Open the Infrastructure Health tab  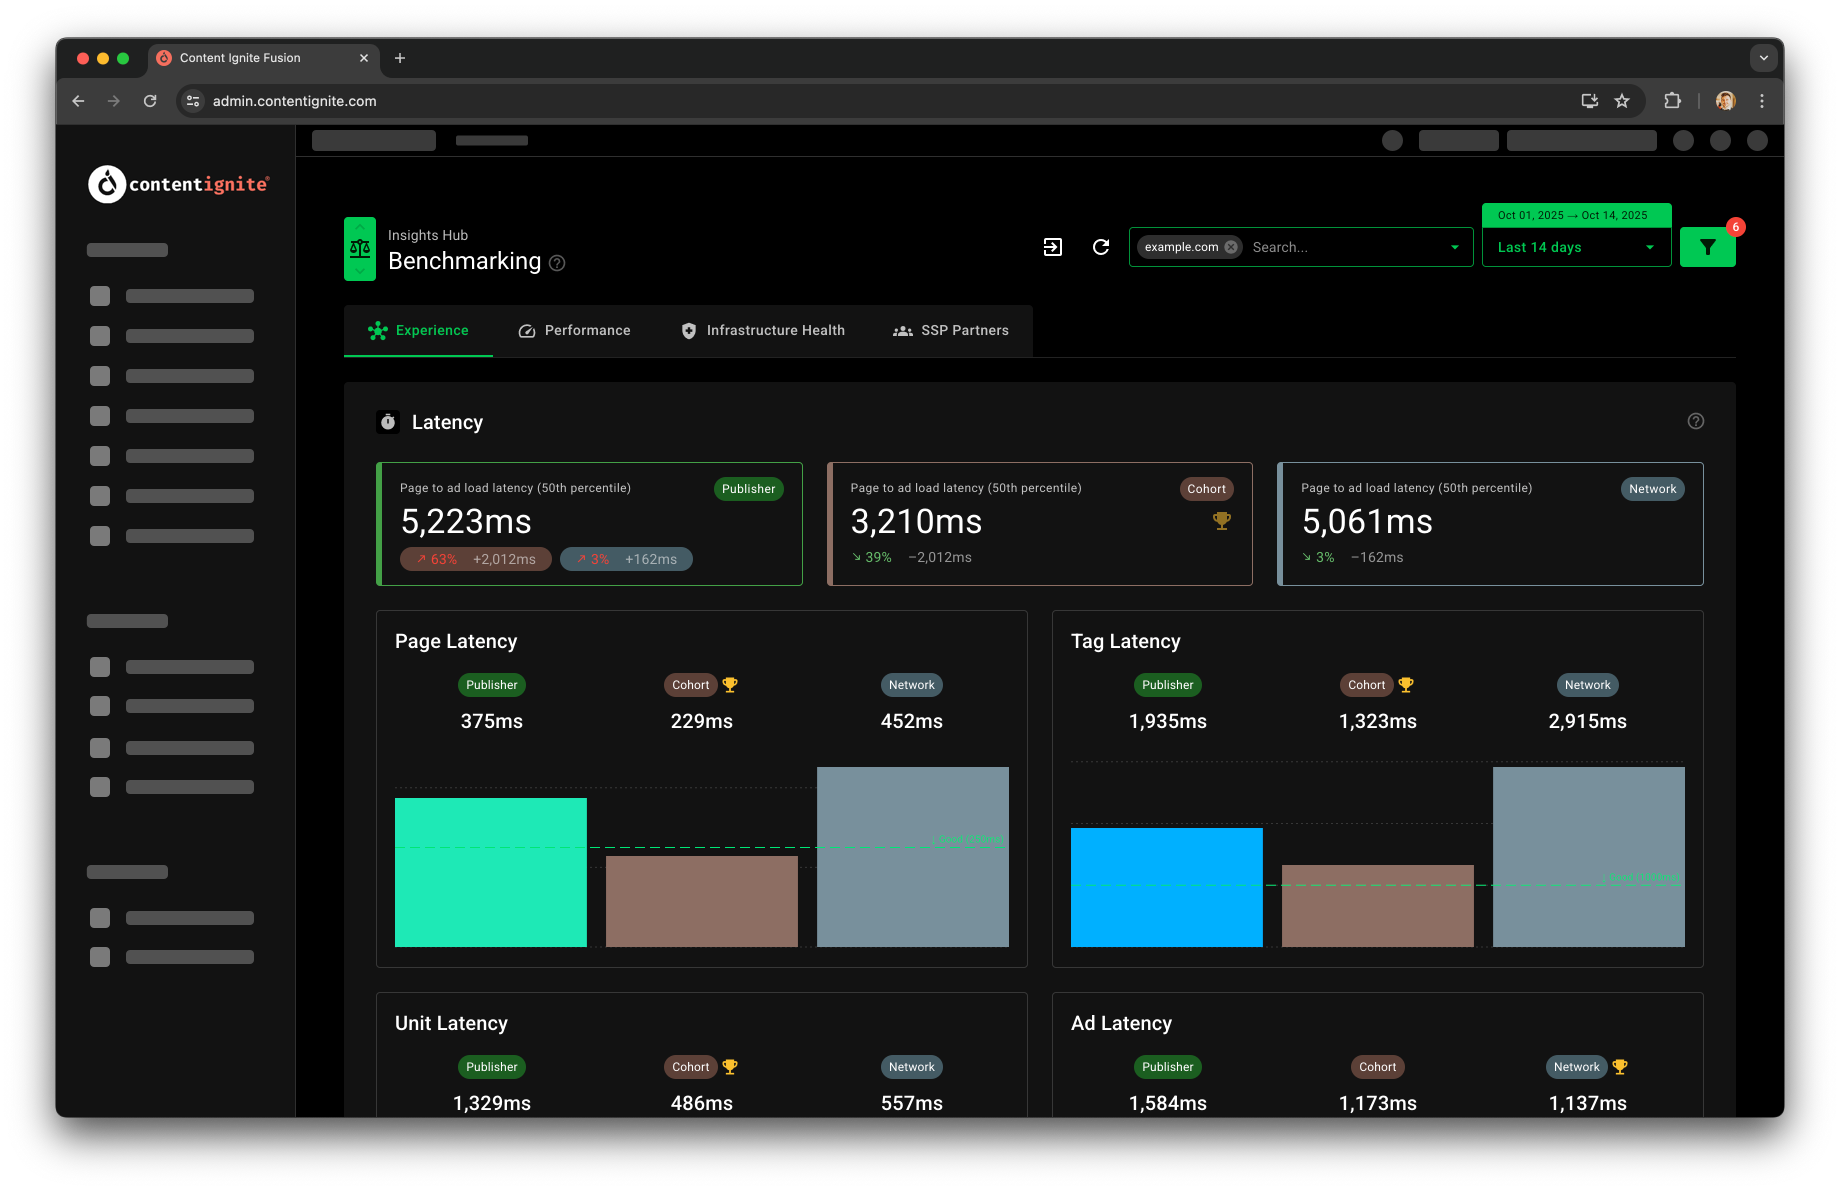(763, 331)
